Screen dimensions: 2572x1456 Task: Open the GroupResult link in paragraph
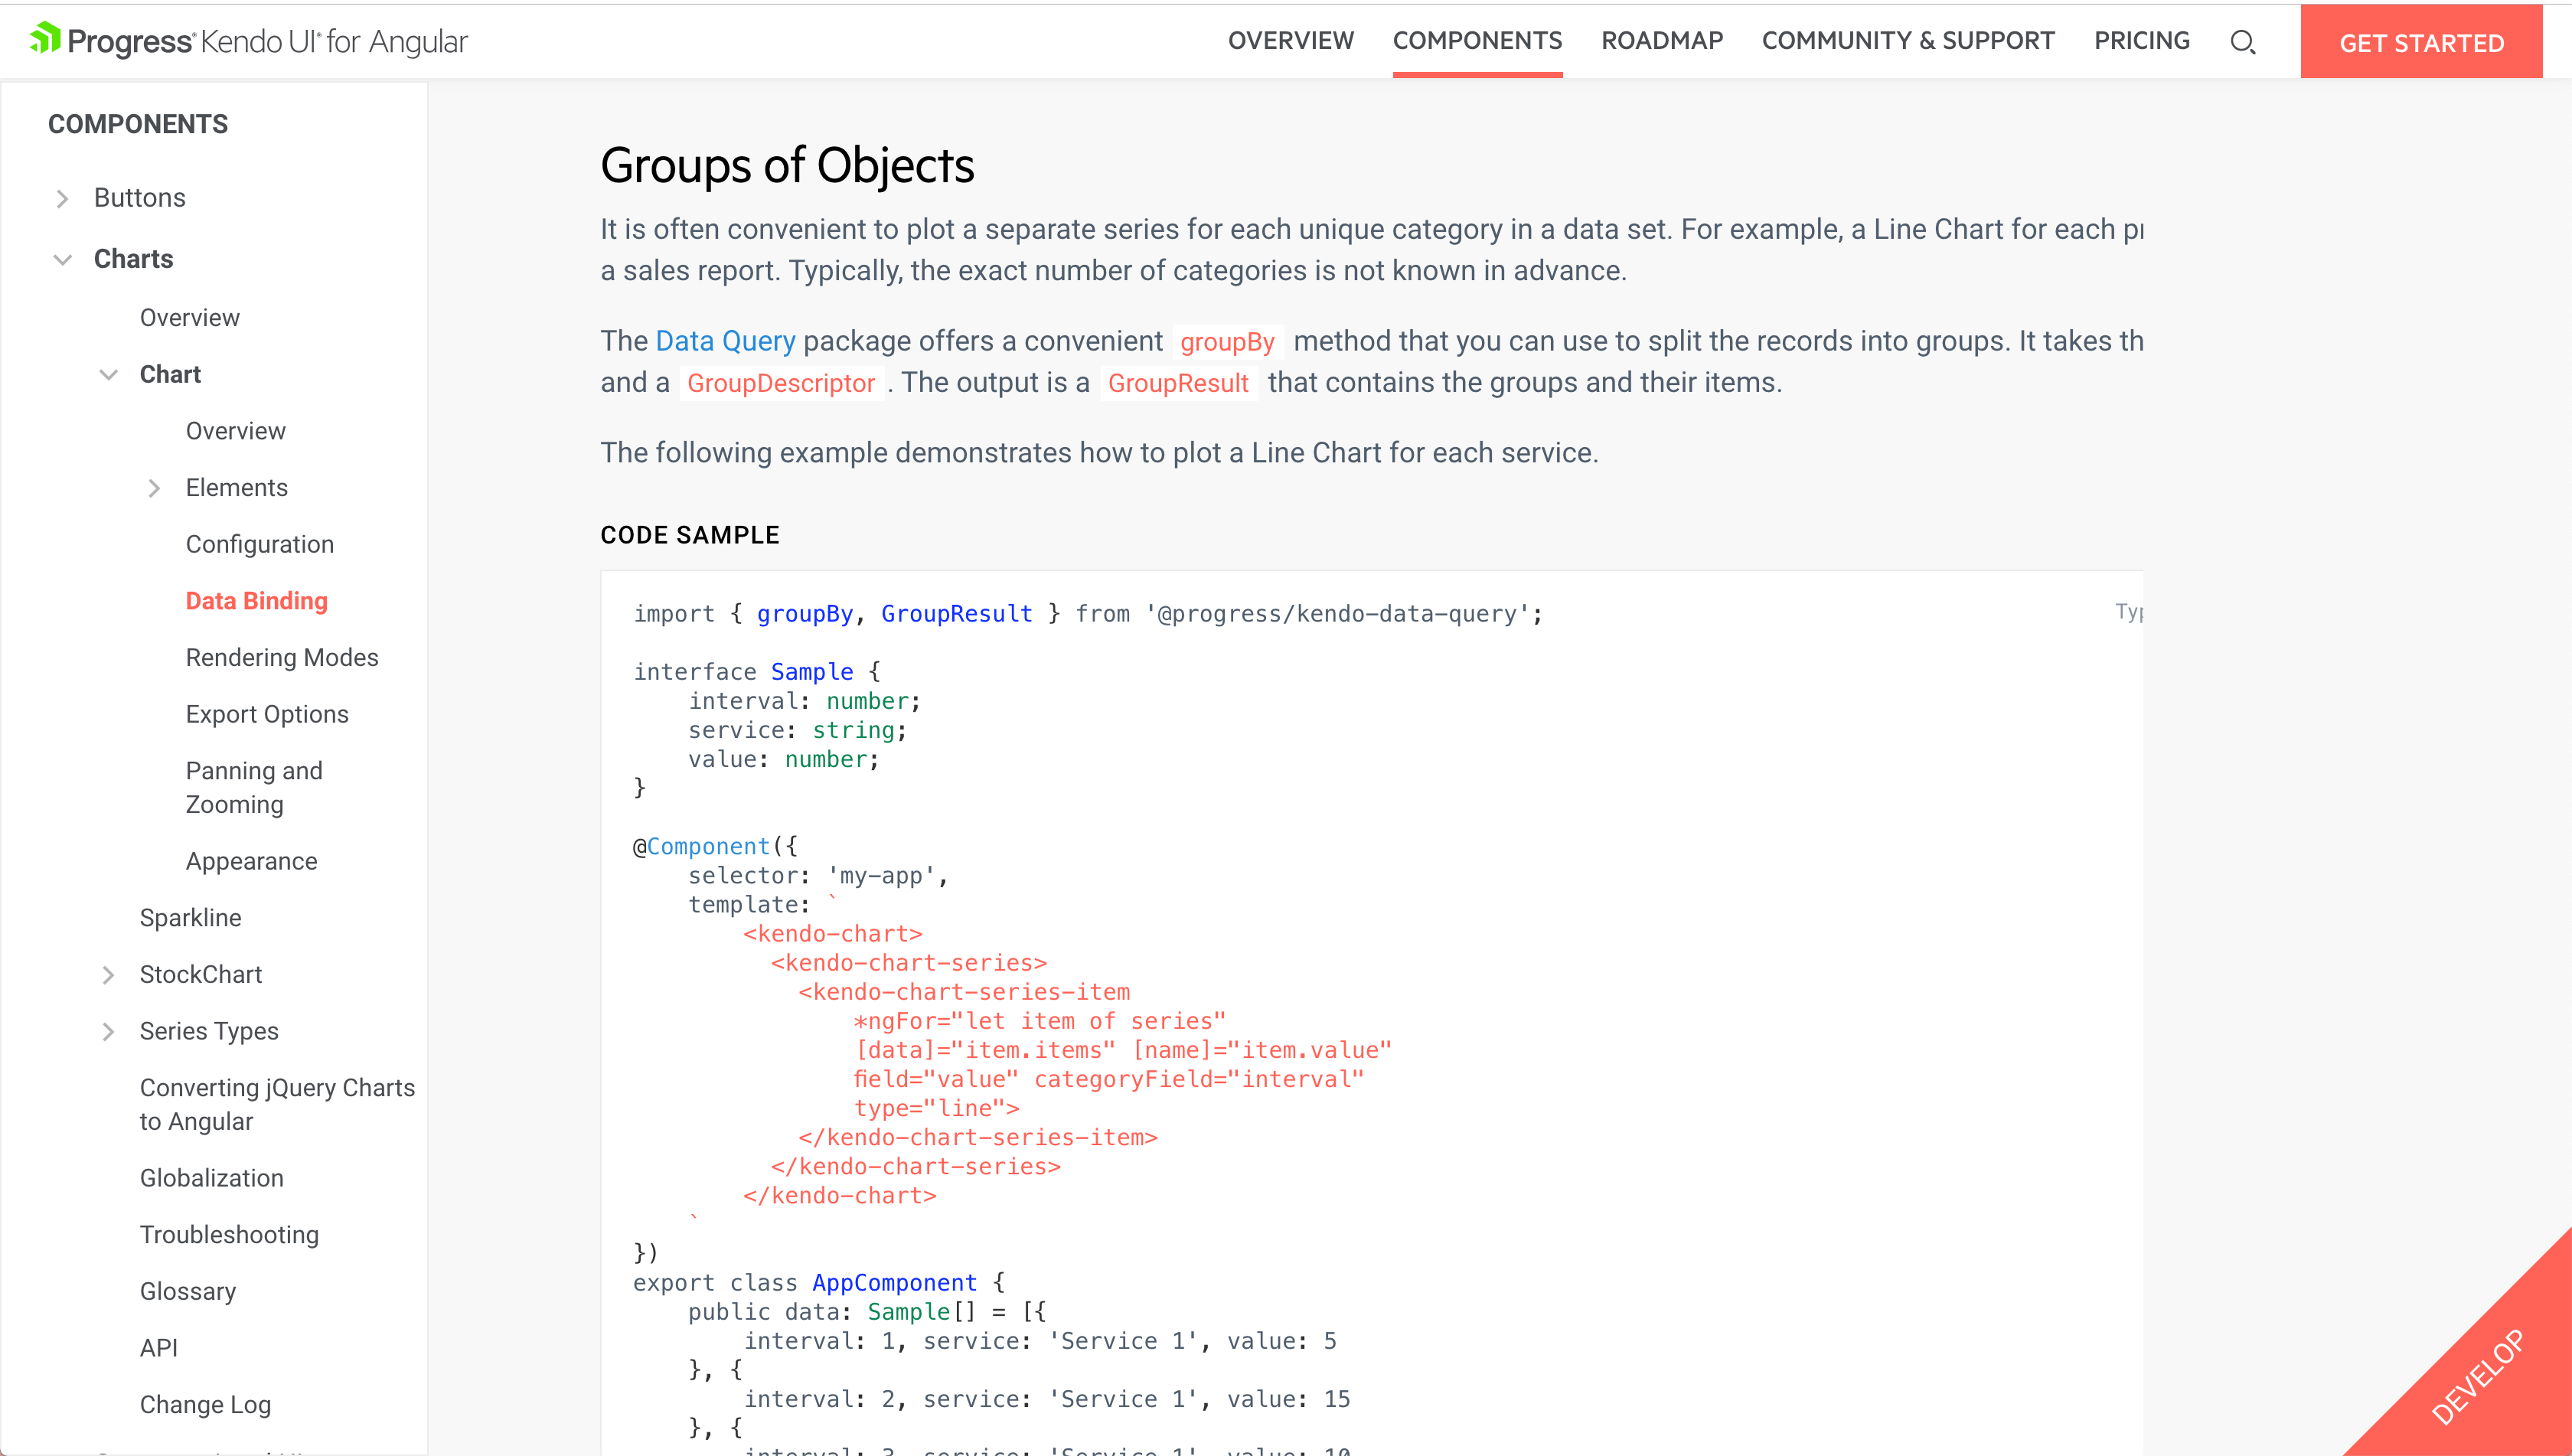(1178, 383)
